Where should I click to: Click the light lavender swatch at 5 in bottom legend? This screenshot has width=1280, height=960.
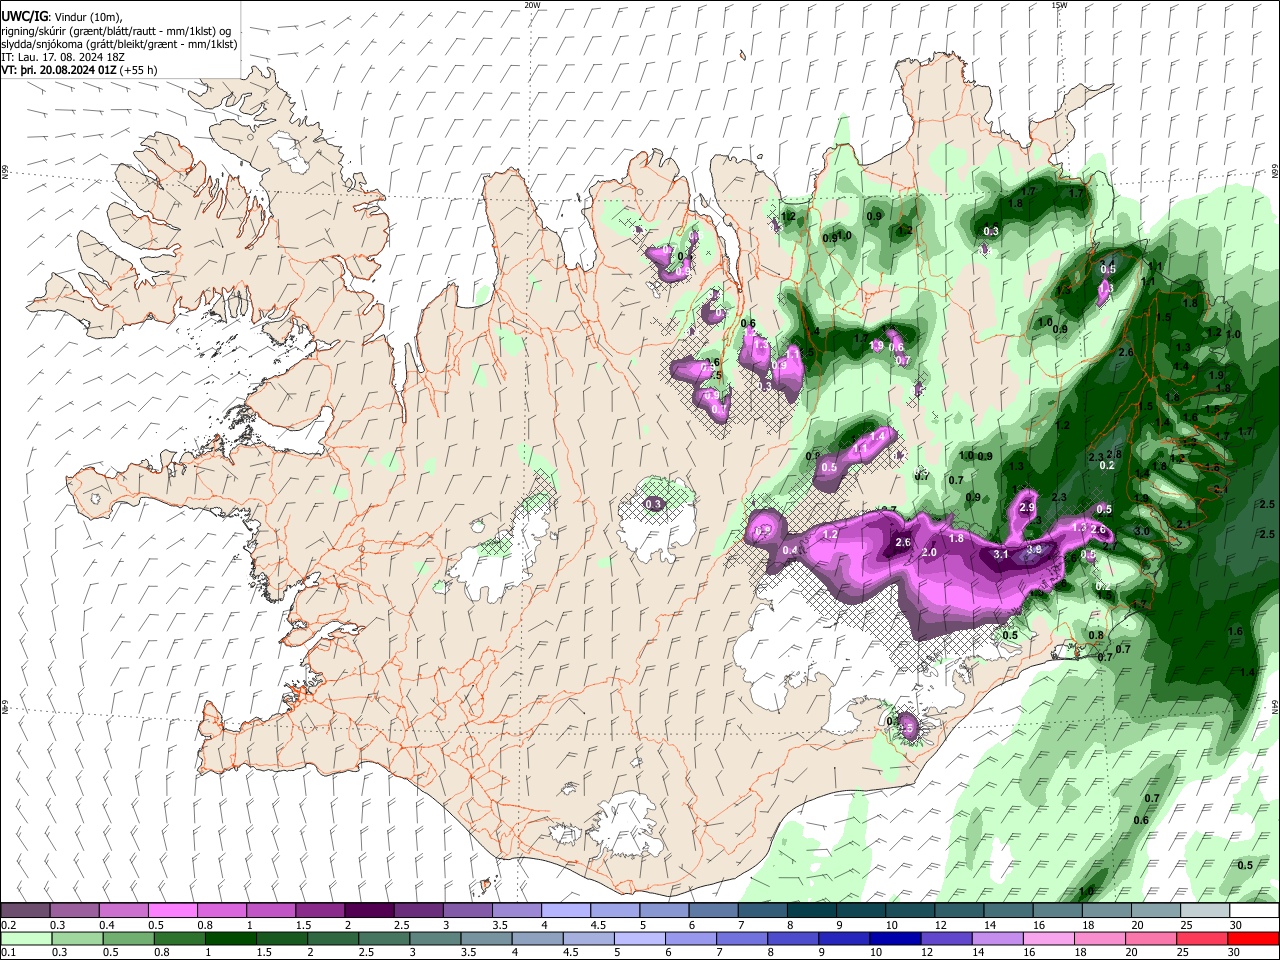click(639, 938)
